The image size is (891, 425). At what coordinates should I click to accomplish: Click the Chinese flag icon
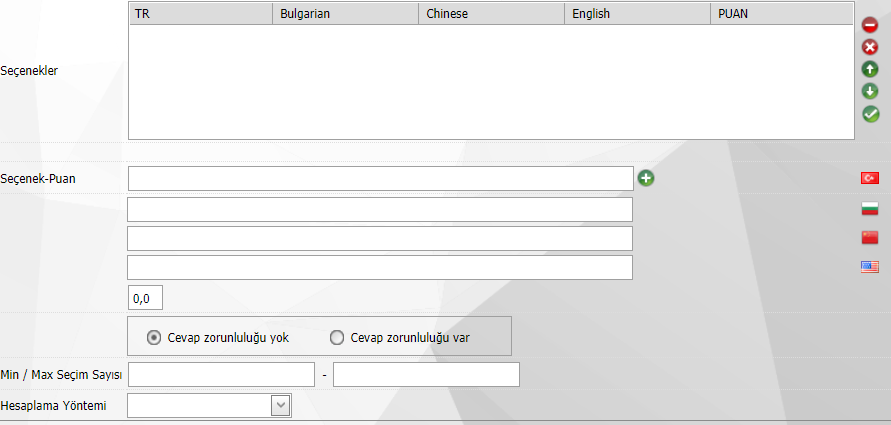869,238
